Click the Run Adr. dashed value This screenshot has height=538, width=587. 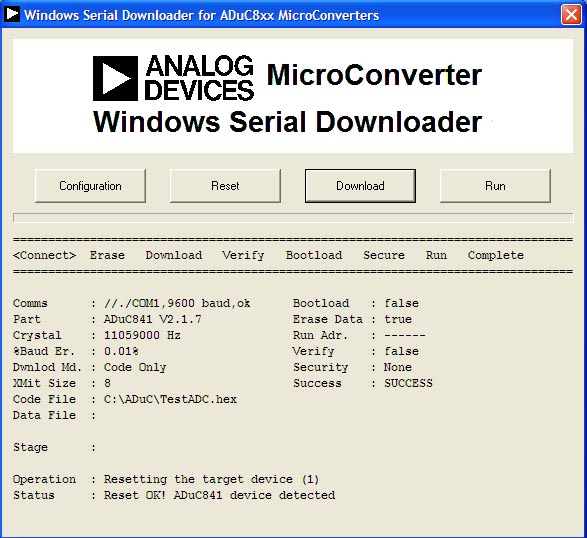[x=405, y=335]
